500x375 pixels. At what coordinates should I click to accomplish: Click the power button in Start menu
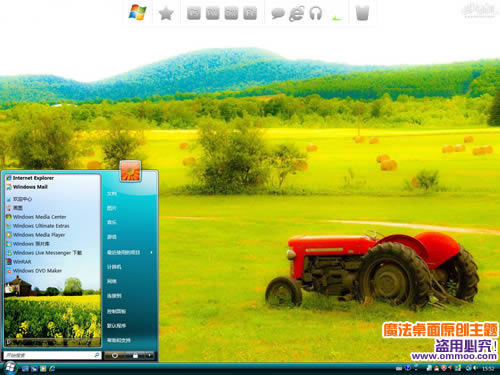[115, 356]
